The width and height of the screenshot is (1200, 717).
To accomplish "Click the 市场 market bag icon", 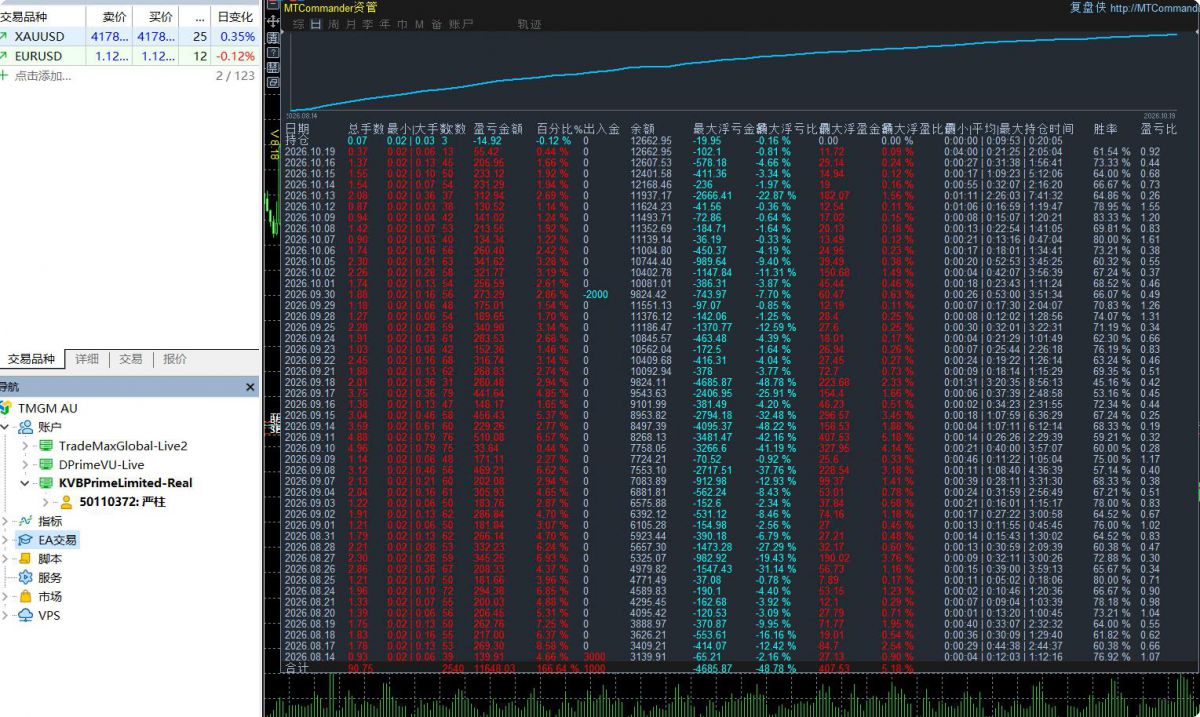I will (x=26, y=597).
